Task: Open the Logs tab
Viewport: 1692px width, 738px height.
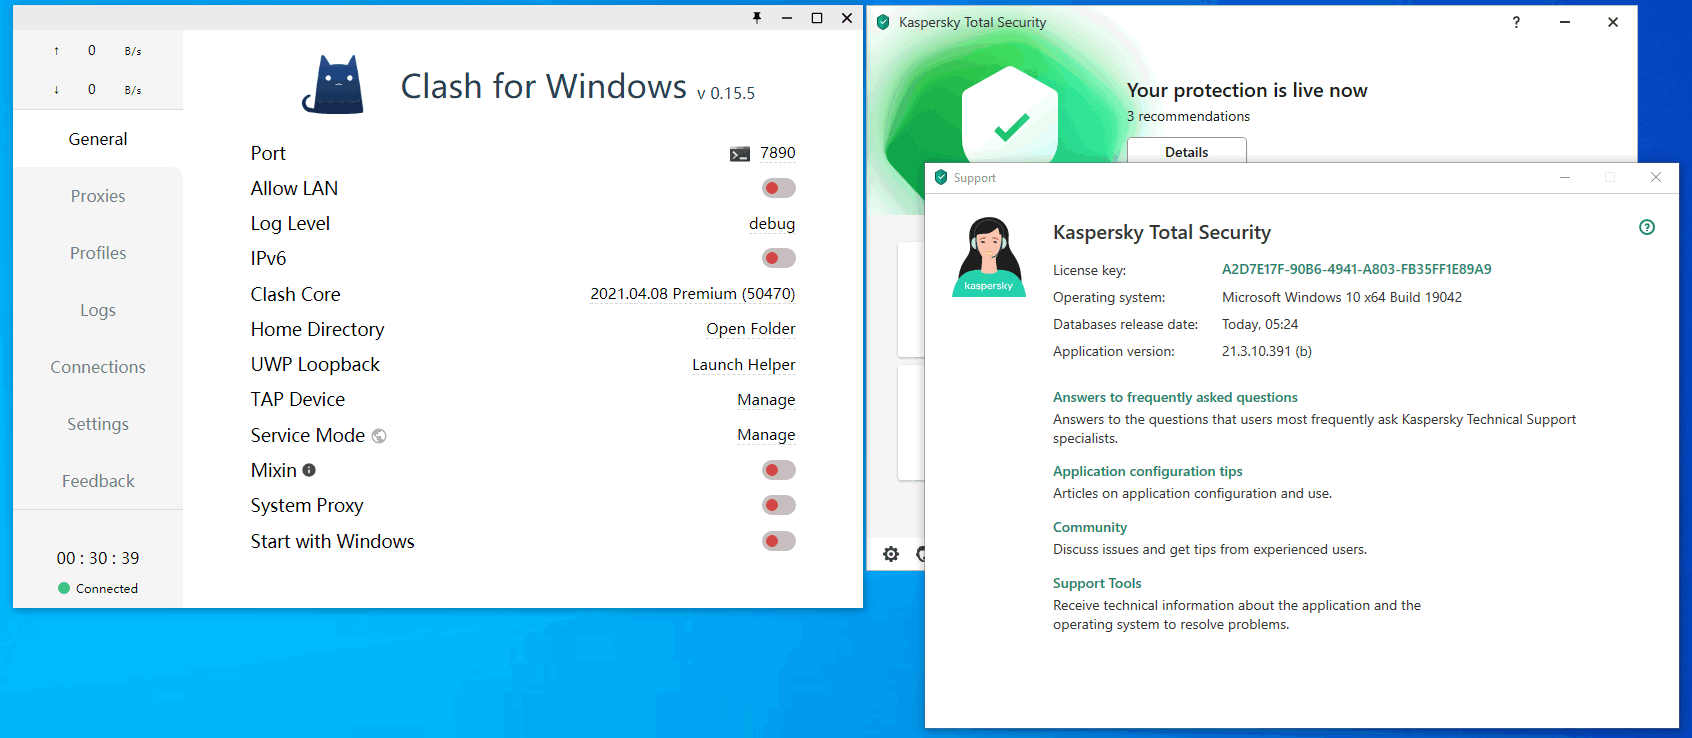Action: [98, 310]
